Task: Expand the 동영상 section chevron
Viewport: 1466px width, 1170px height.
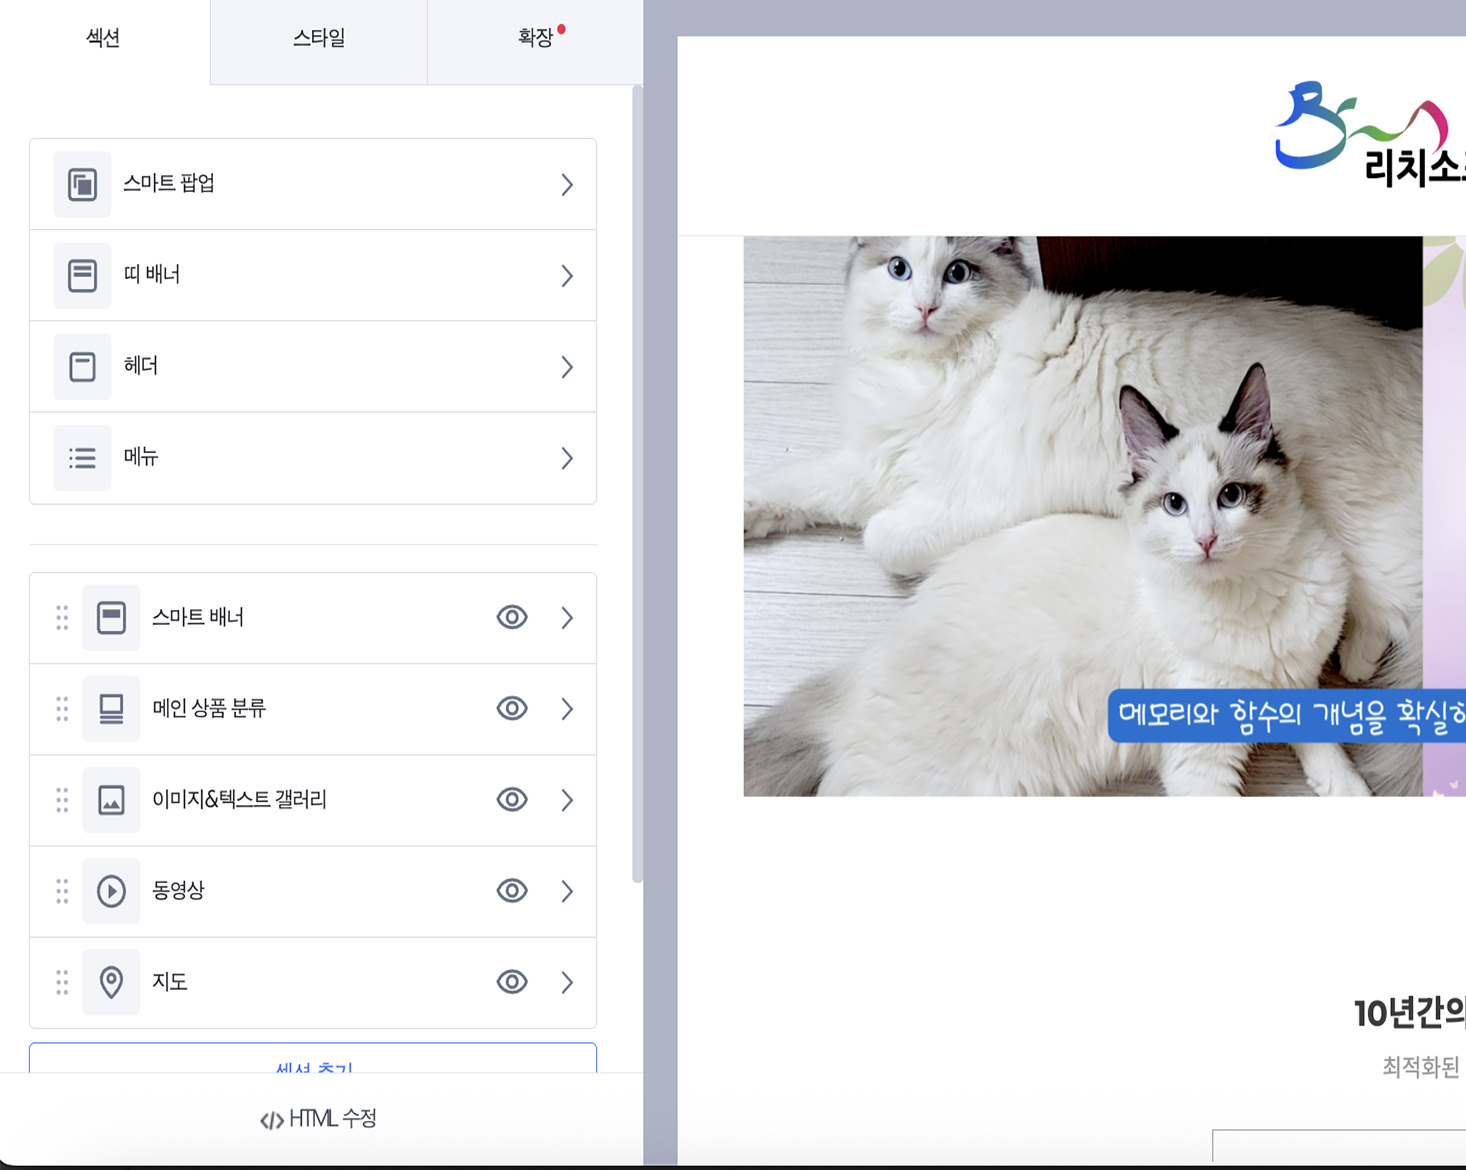Action: 567,891
